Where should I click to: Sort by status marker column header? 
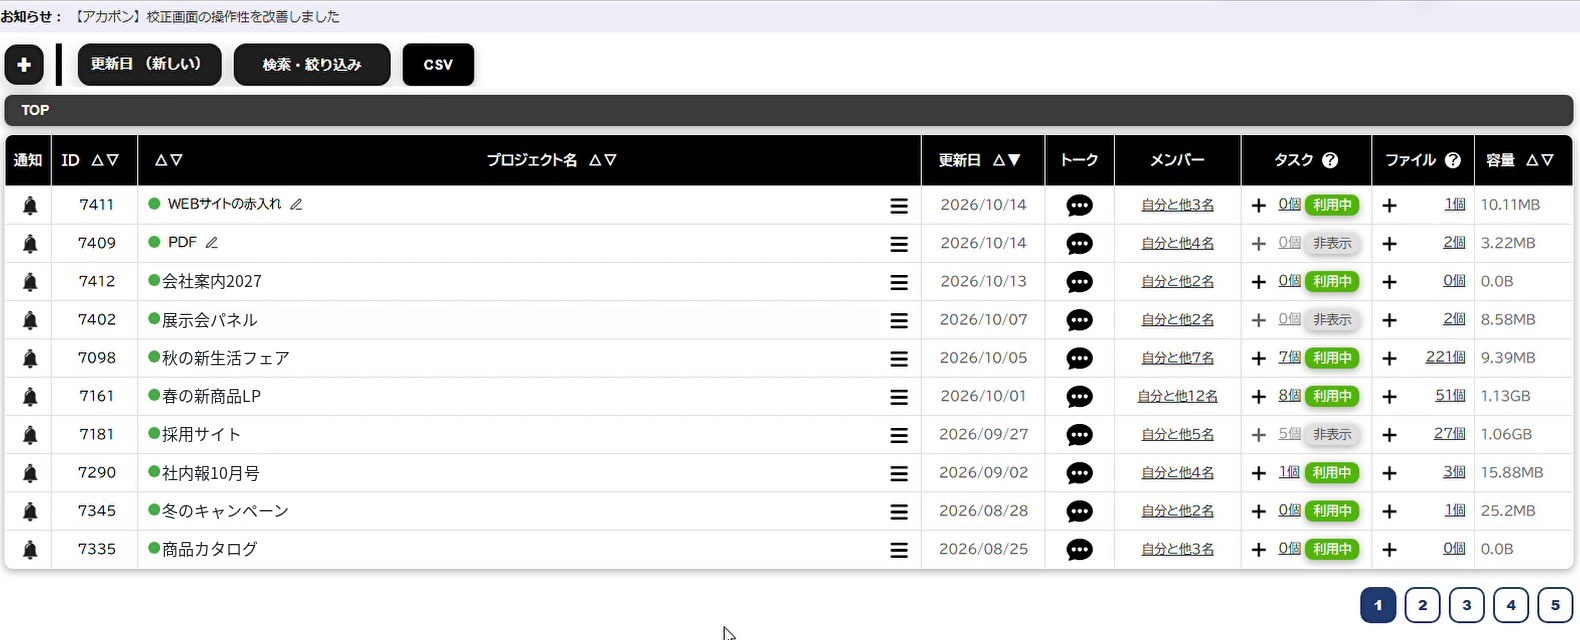(x=168, y=160)
